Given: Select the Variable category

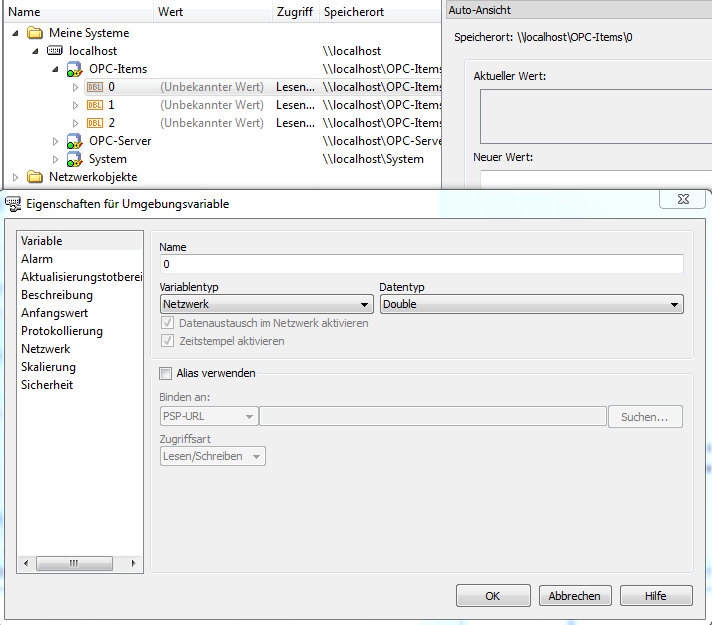Looking at the screenshot, I should click(x=80, y=241).
